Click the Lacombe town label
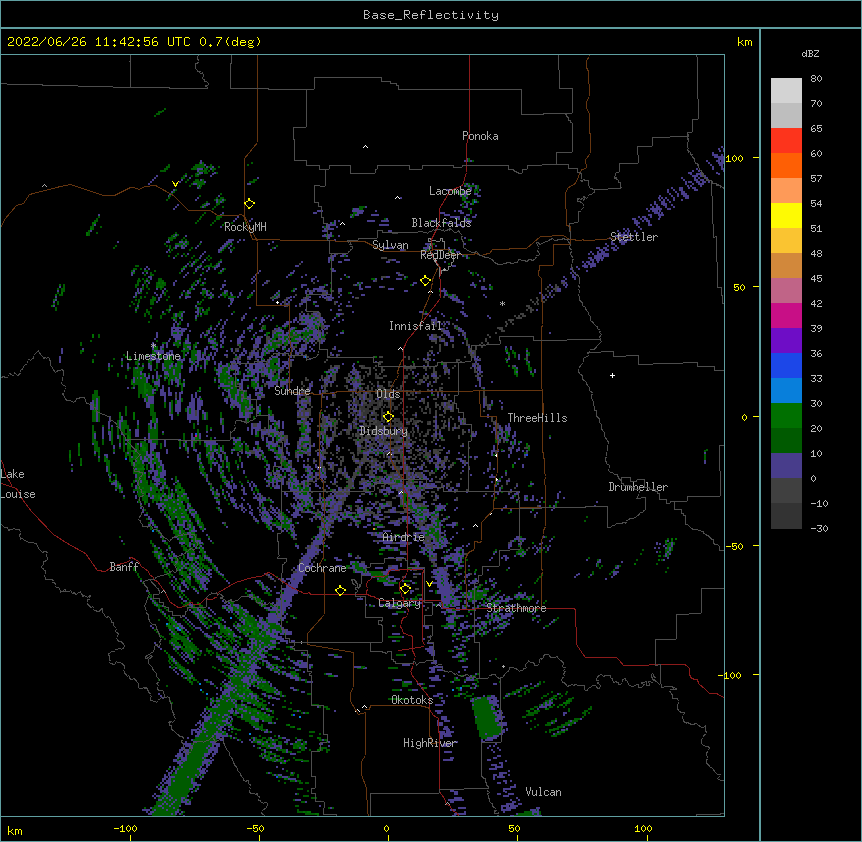Screen dimensions: 862x842 [450, 191]
